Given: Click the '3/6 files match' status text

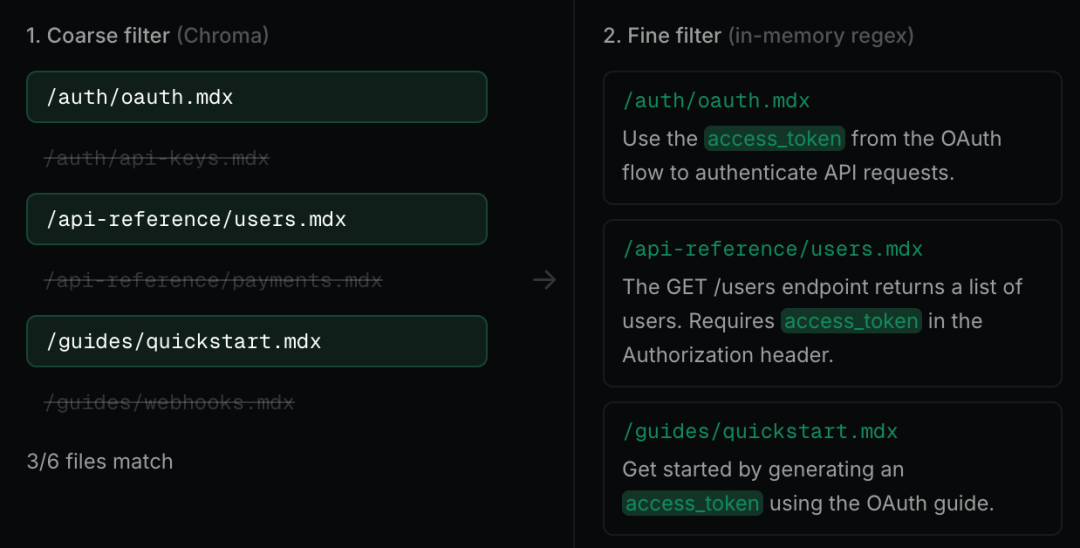Looking at the screenshot, I should coord(100,461).
